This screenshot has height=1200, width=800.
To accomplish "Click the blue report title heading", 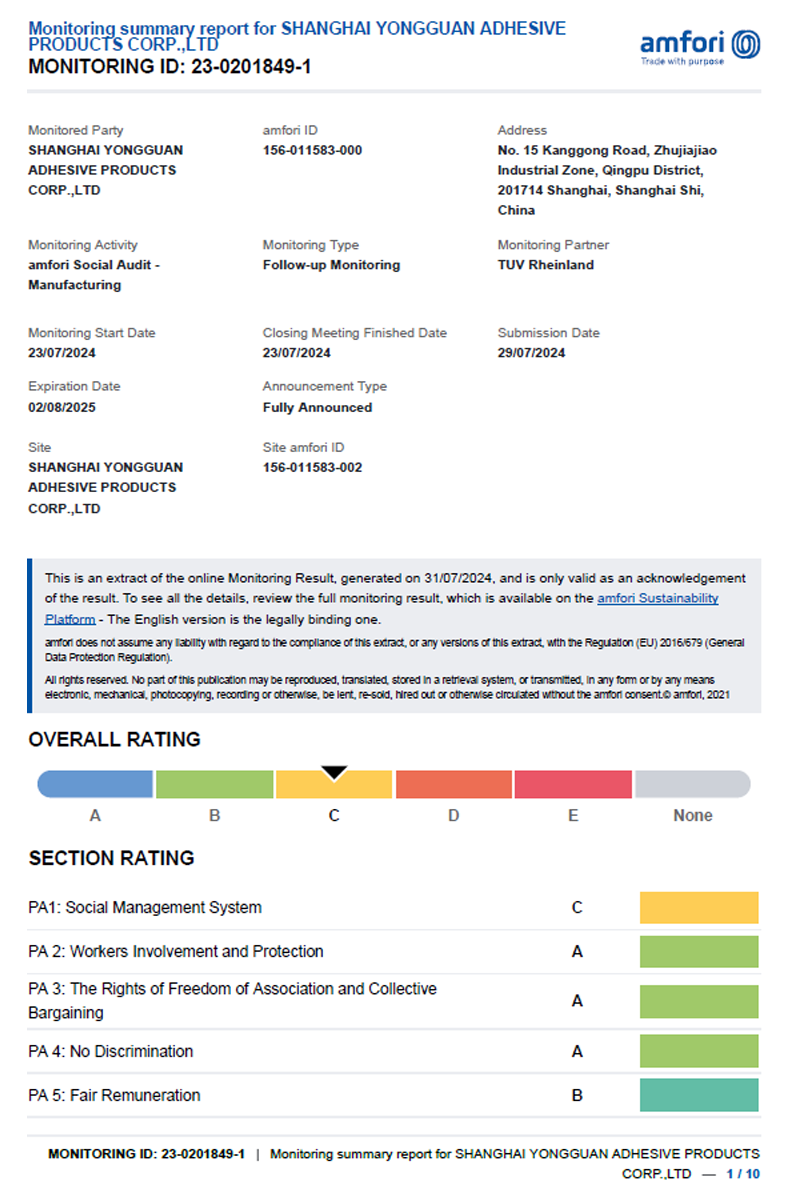I will [296, 36].
